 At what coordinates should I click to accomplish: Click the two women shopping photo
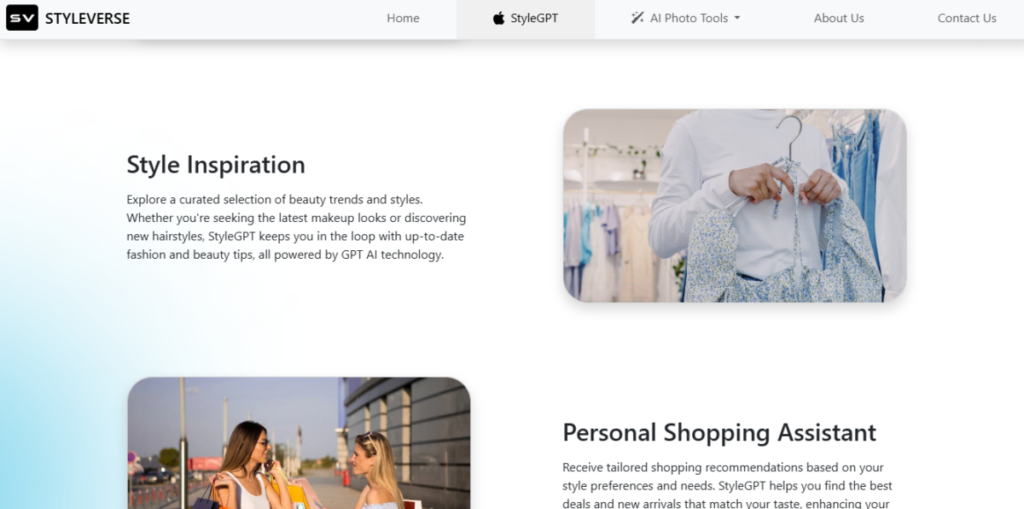[299, 443]
